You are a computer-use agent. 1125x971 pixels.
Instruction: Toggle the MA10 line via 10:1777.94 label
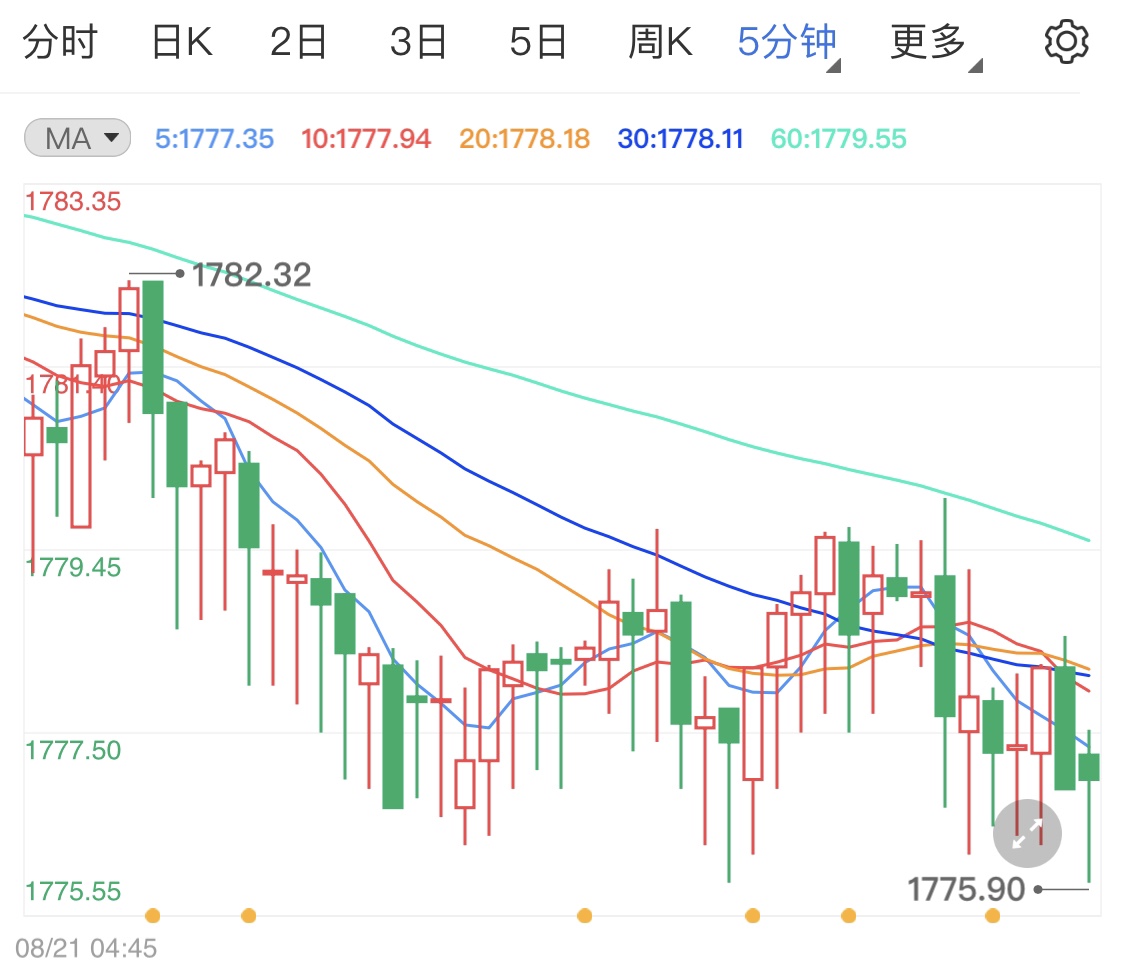tap(366, 138)
